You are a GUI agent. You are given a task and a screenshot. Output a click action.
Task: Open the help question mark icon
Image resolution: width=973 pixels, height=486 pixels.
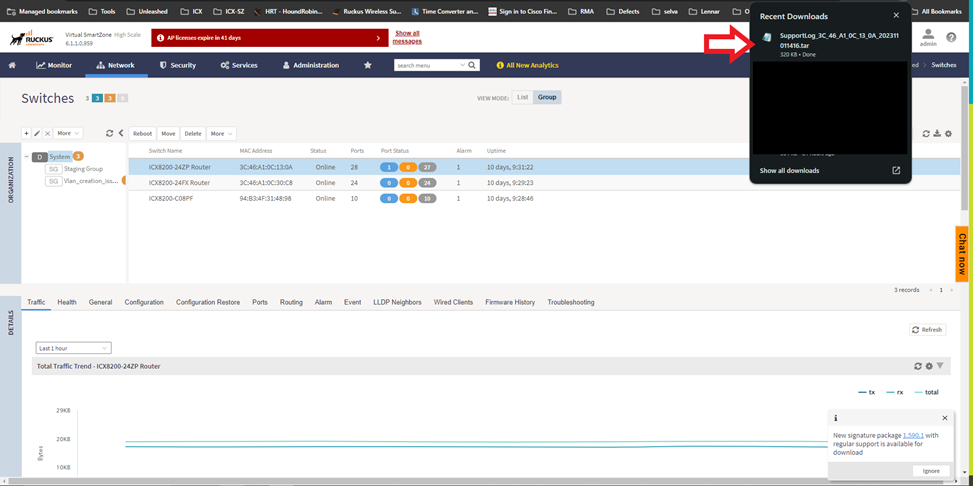[x=951, y=38]
